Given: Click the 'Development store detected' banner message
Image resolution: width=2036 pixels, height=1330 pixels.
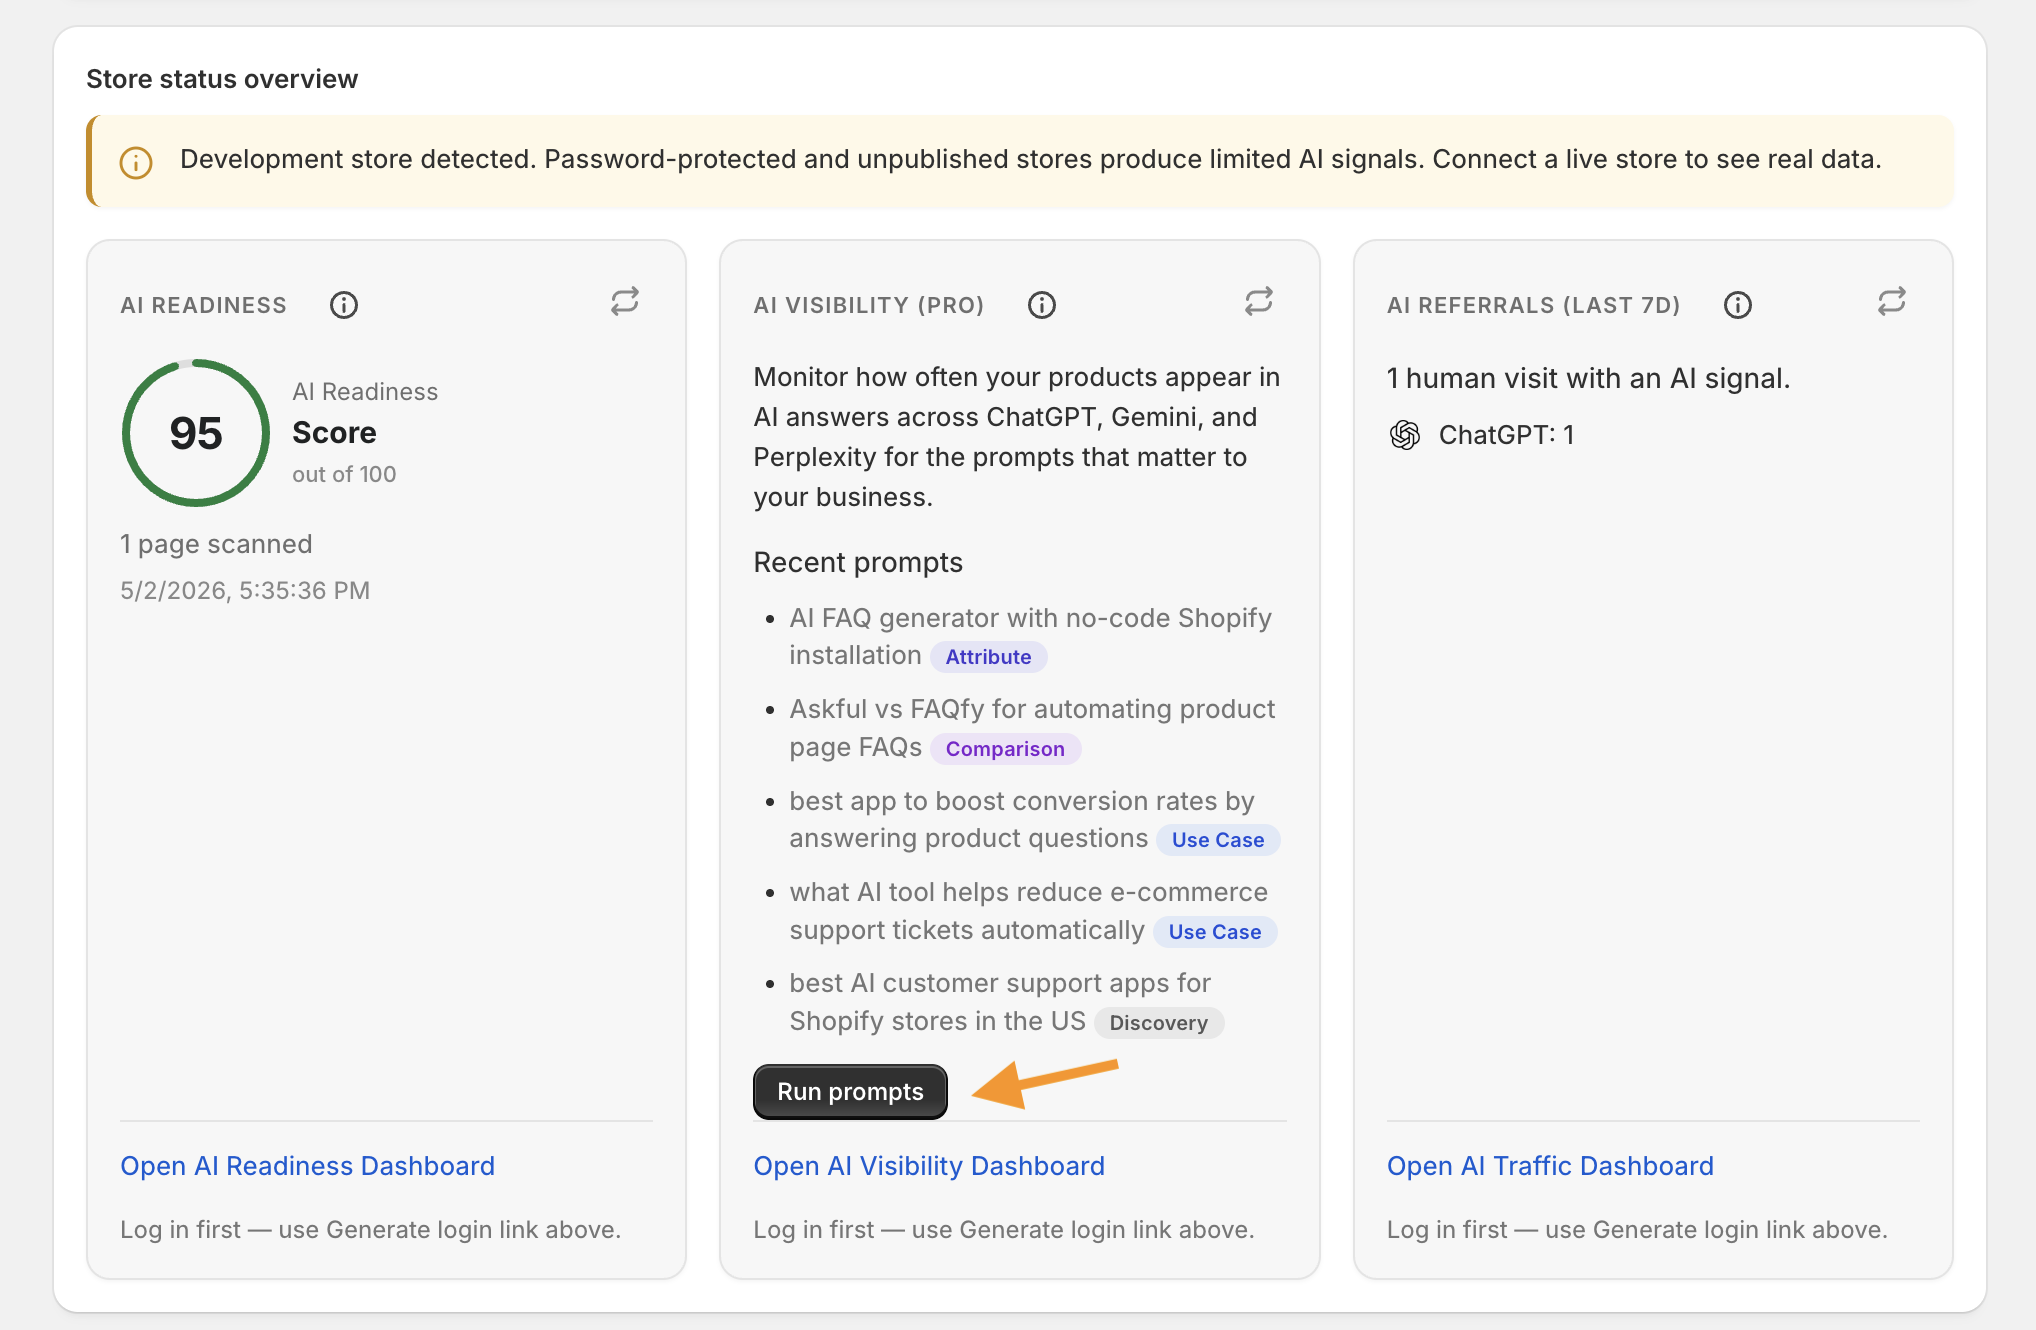Looking at the screenshot, I should coord(1030,159).
